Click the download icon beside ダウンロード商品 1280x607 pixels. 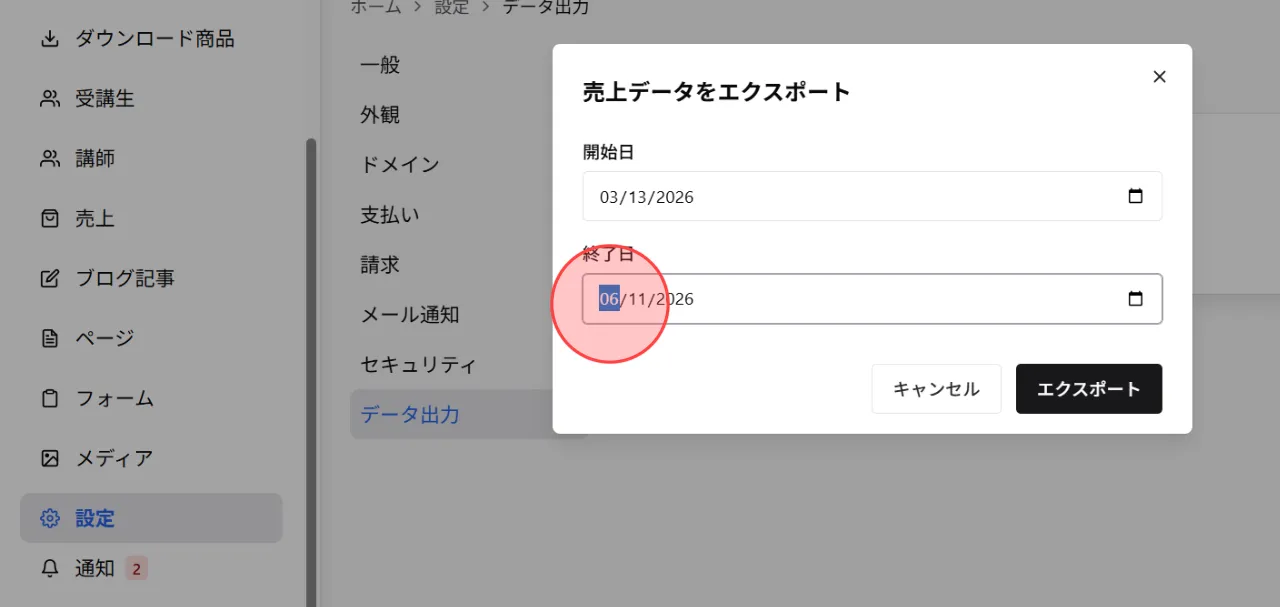click(x=50, y=39)
